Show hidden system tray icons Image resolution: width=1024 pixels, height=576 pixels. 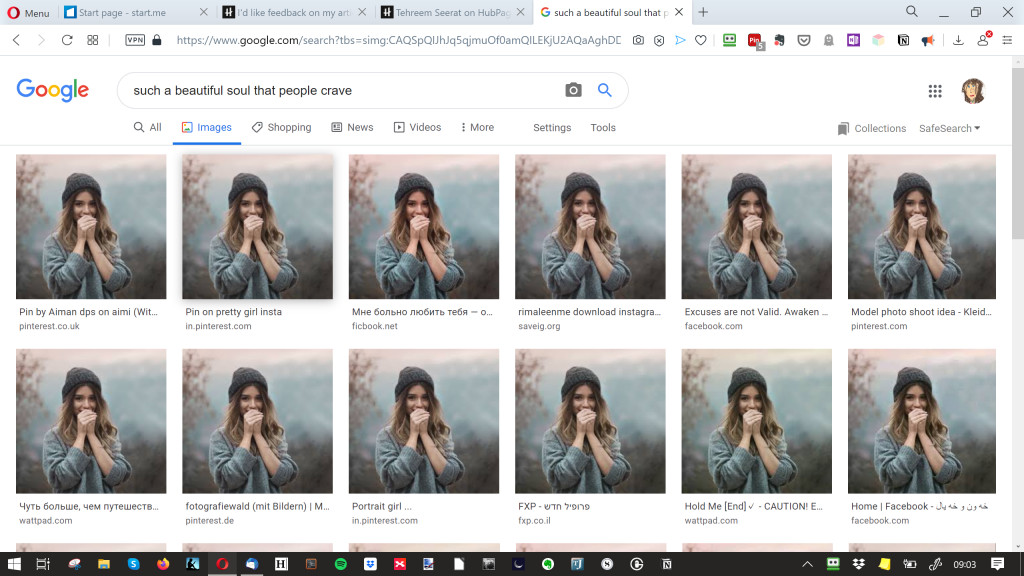pos(808,564)
